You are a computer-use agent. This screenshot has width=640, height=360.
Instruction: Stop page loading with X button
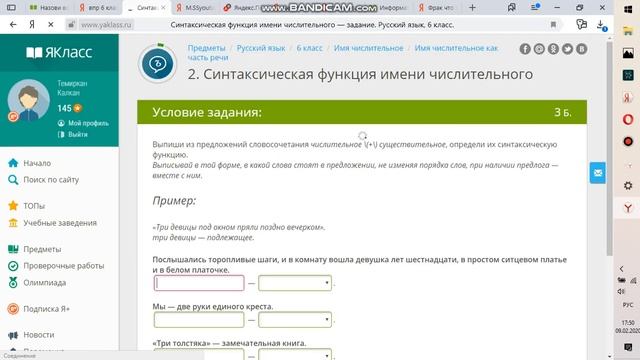(51, 25)
